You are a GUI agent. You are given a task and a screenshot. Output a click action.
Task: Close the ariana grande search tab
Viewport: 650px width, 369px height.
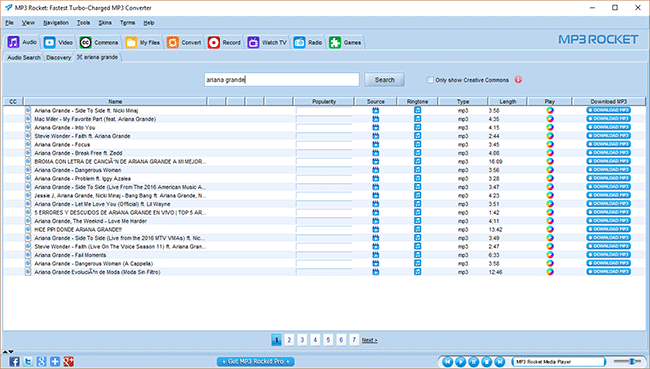(80, 57)
